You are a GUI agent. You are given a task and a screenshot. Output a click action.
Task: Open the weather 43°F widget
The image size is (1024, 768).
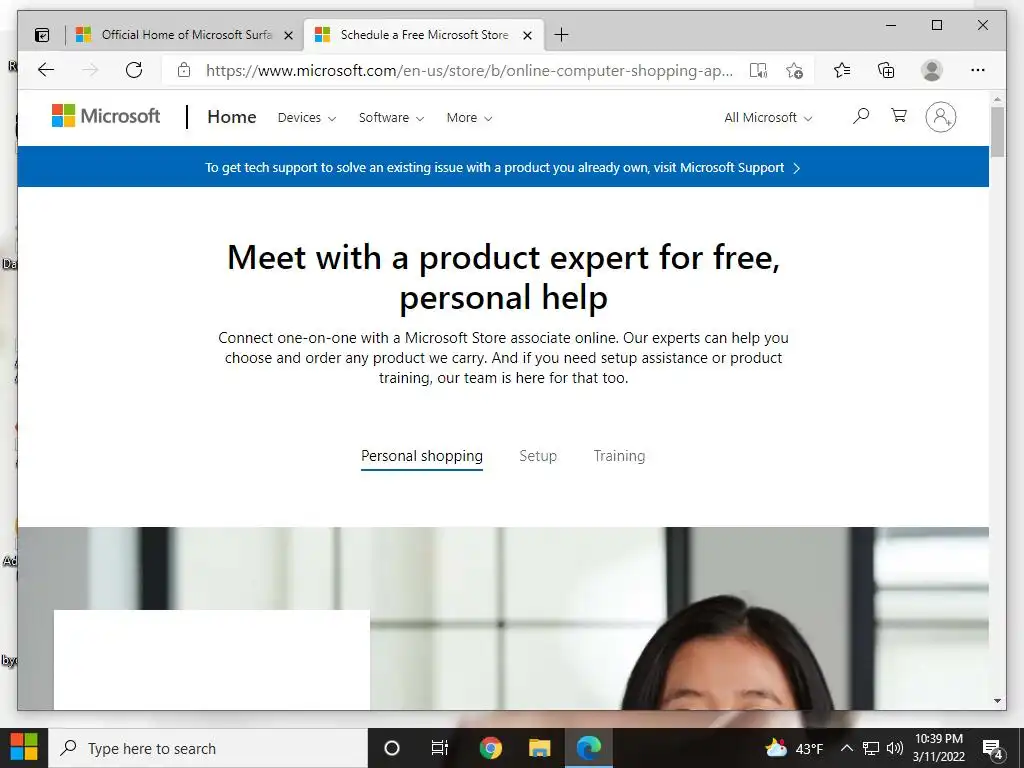(x=794, y=748)
